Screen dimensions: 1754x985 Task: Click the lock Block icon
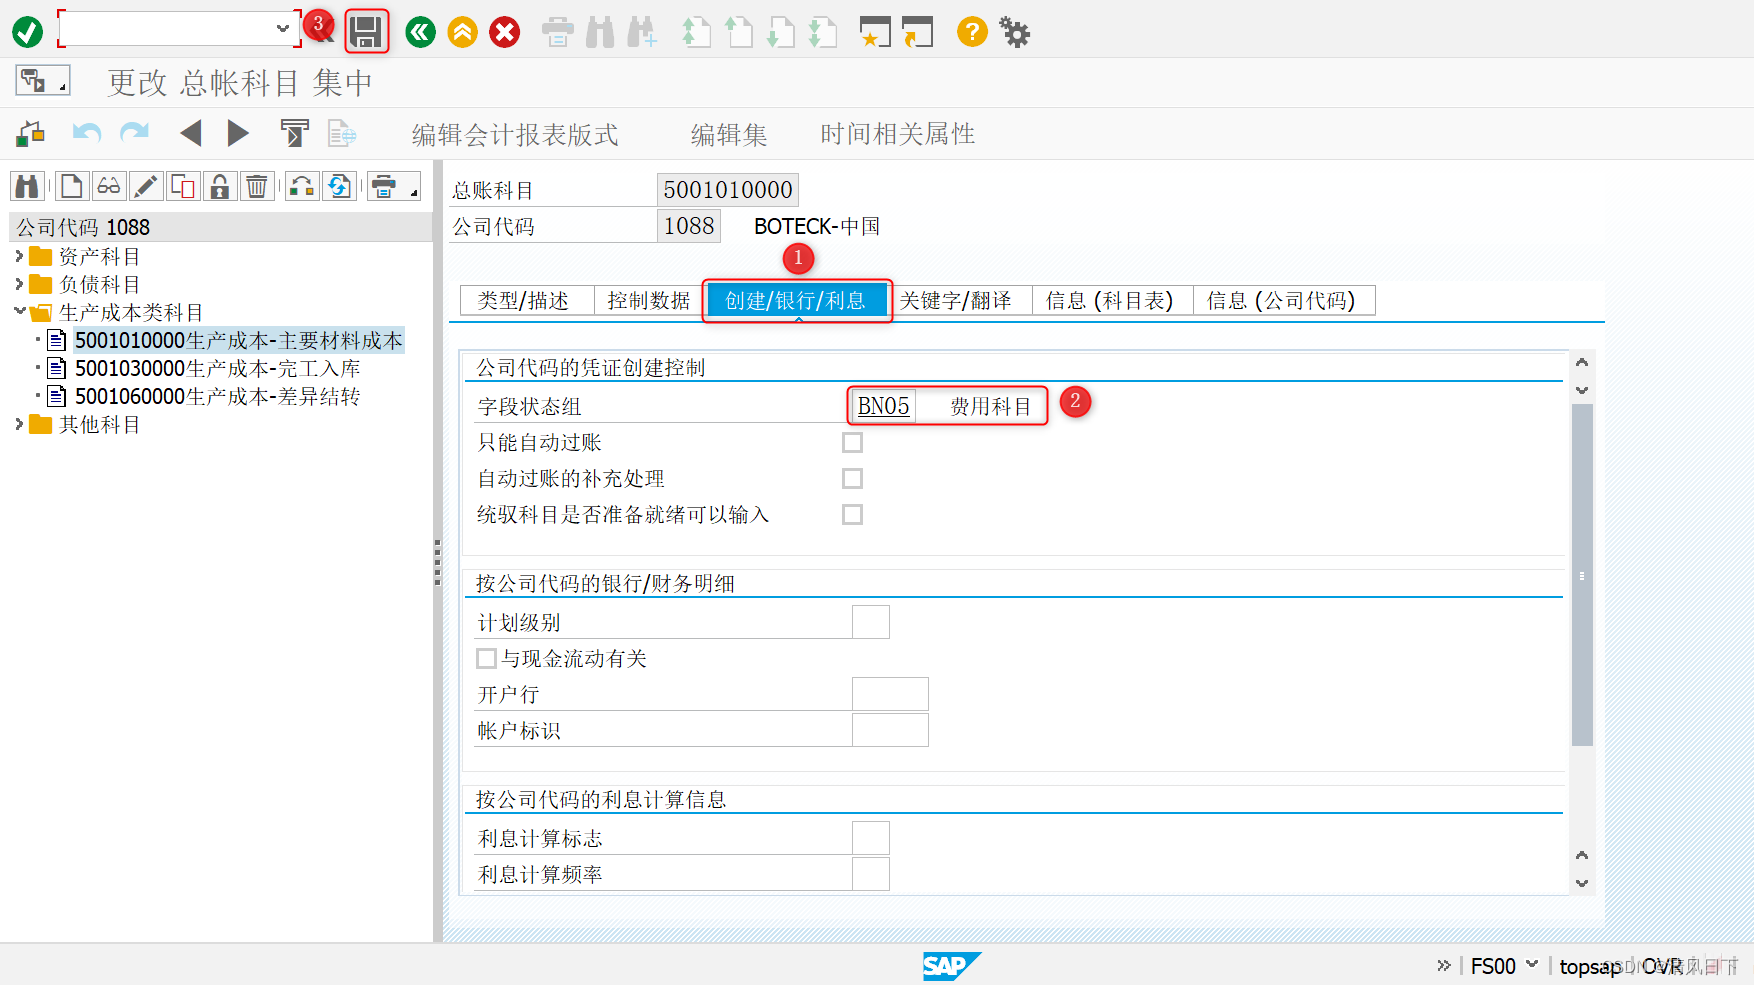click(x=219, y=185)
